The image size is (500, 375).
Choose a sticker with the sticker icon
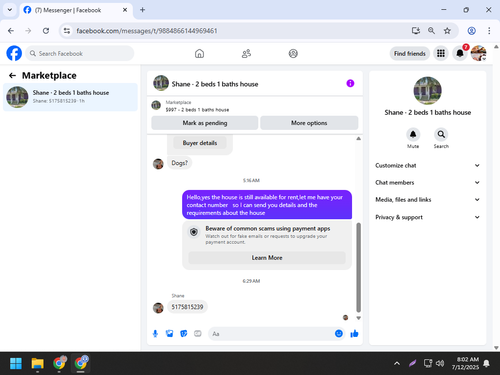coord(184,334)
